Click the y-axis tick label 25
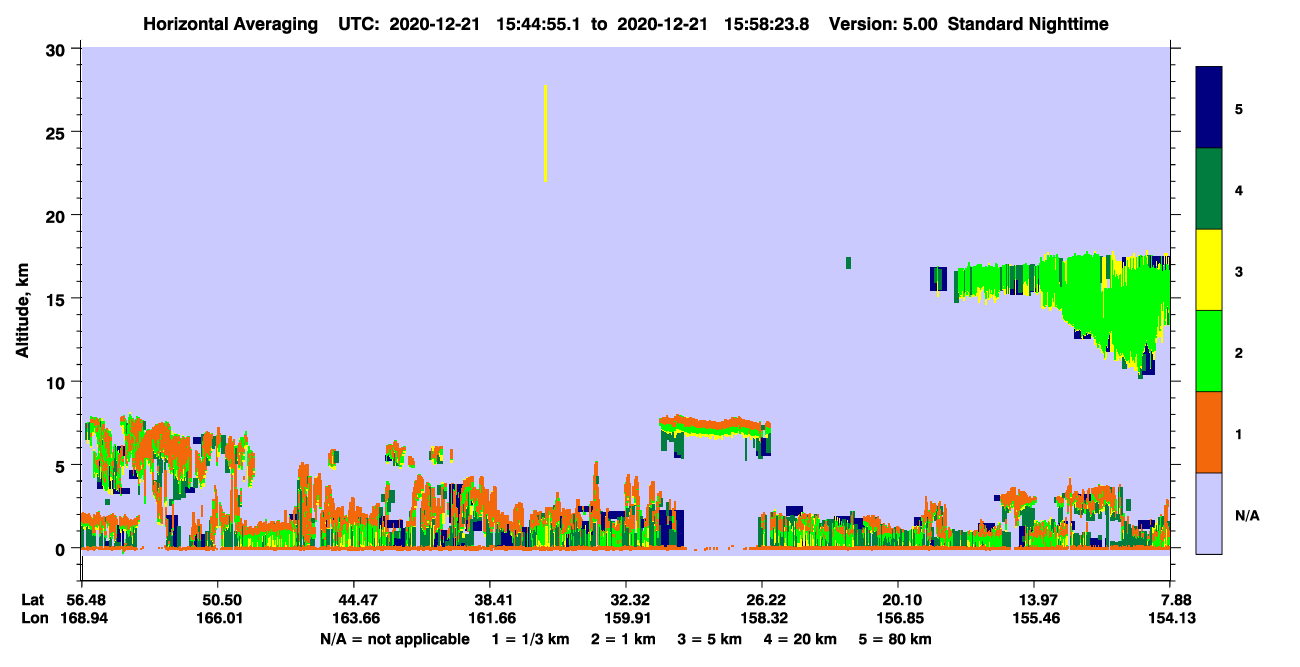 coord(57,132)
